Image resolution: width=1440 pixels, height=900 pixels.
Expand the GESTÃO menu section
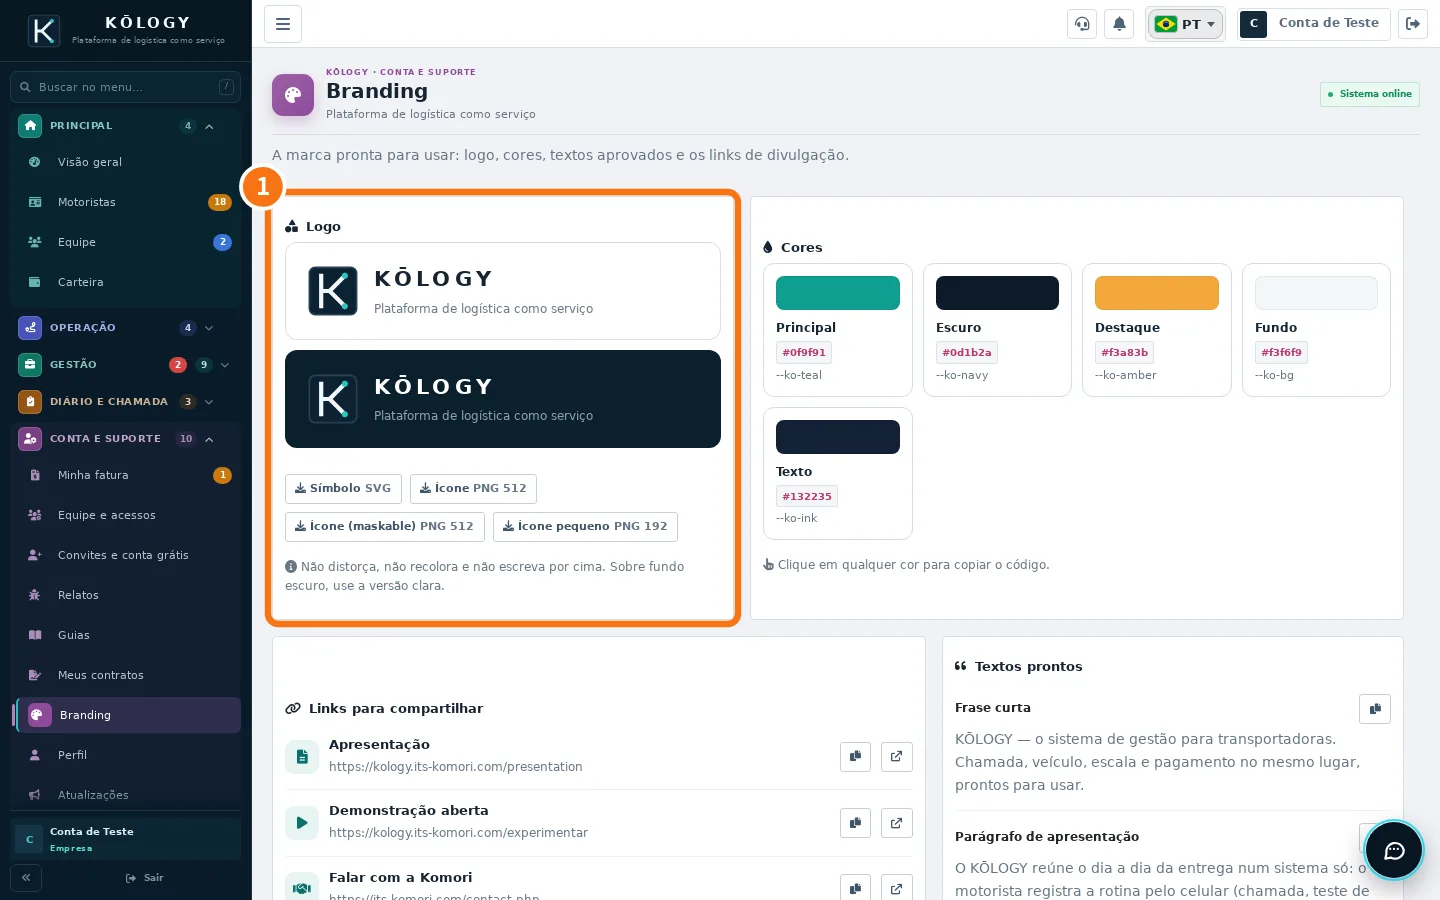(126, 365)
